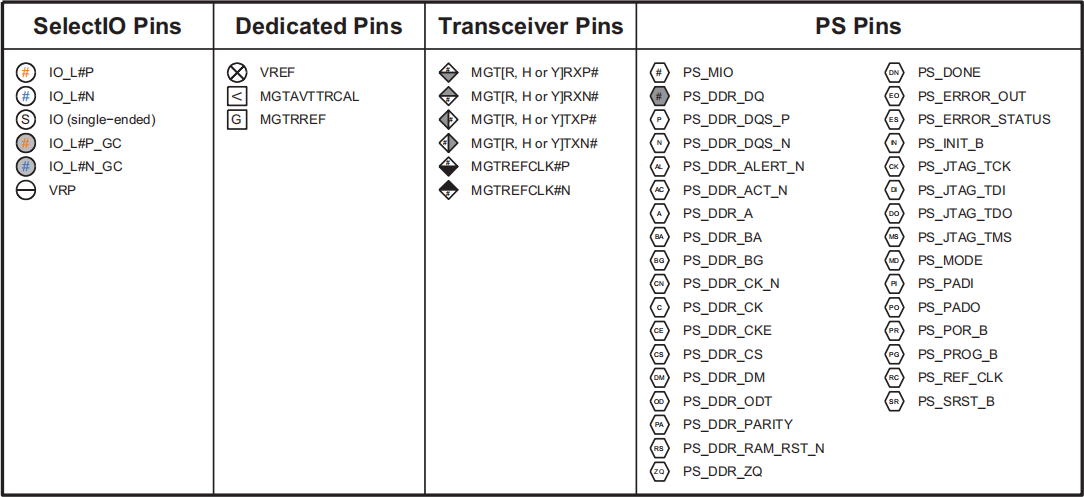Click the PS_DDR_RAM_RST_N label text
The width and height of the screenshot is (1084, 497).
(754, 448)
